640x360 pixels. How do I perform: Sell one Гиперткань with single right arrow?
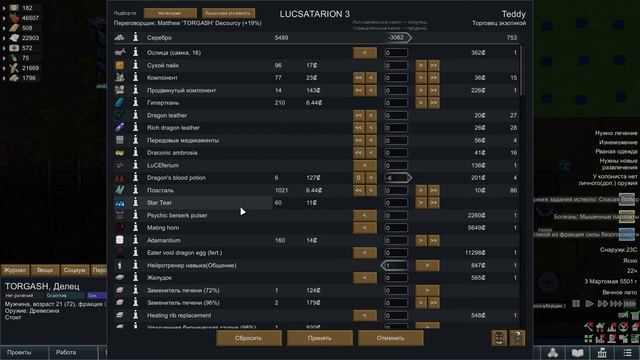click(421, 102)
